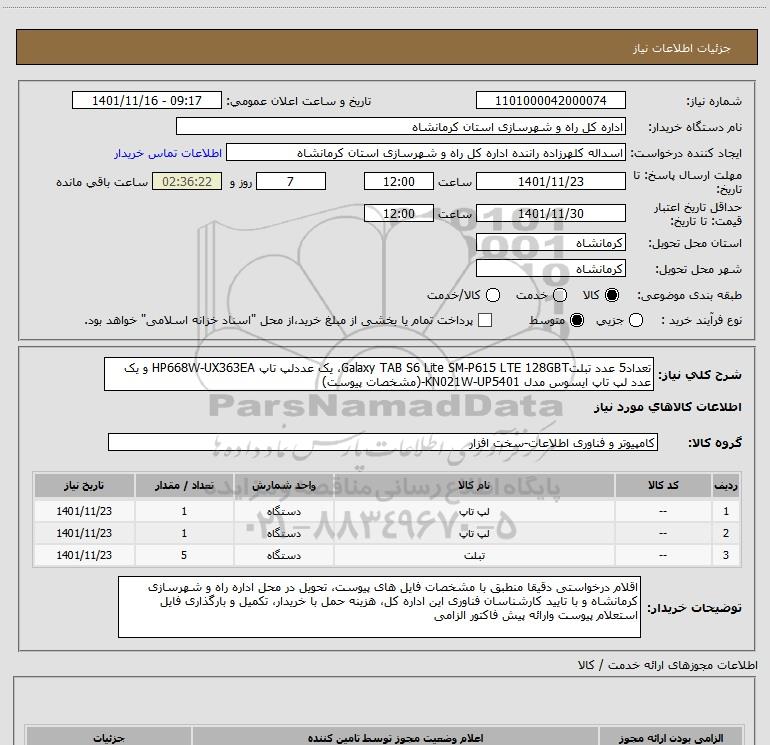
Task: Select the کالا radio button
Action: [x=612, y=295]
